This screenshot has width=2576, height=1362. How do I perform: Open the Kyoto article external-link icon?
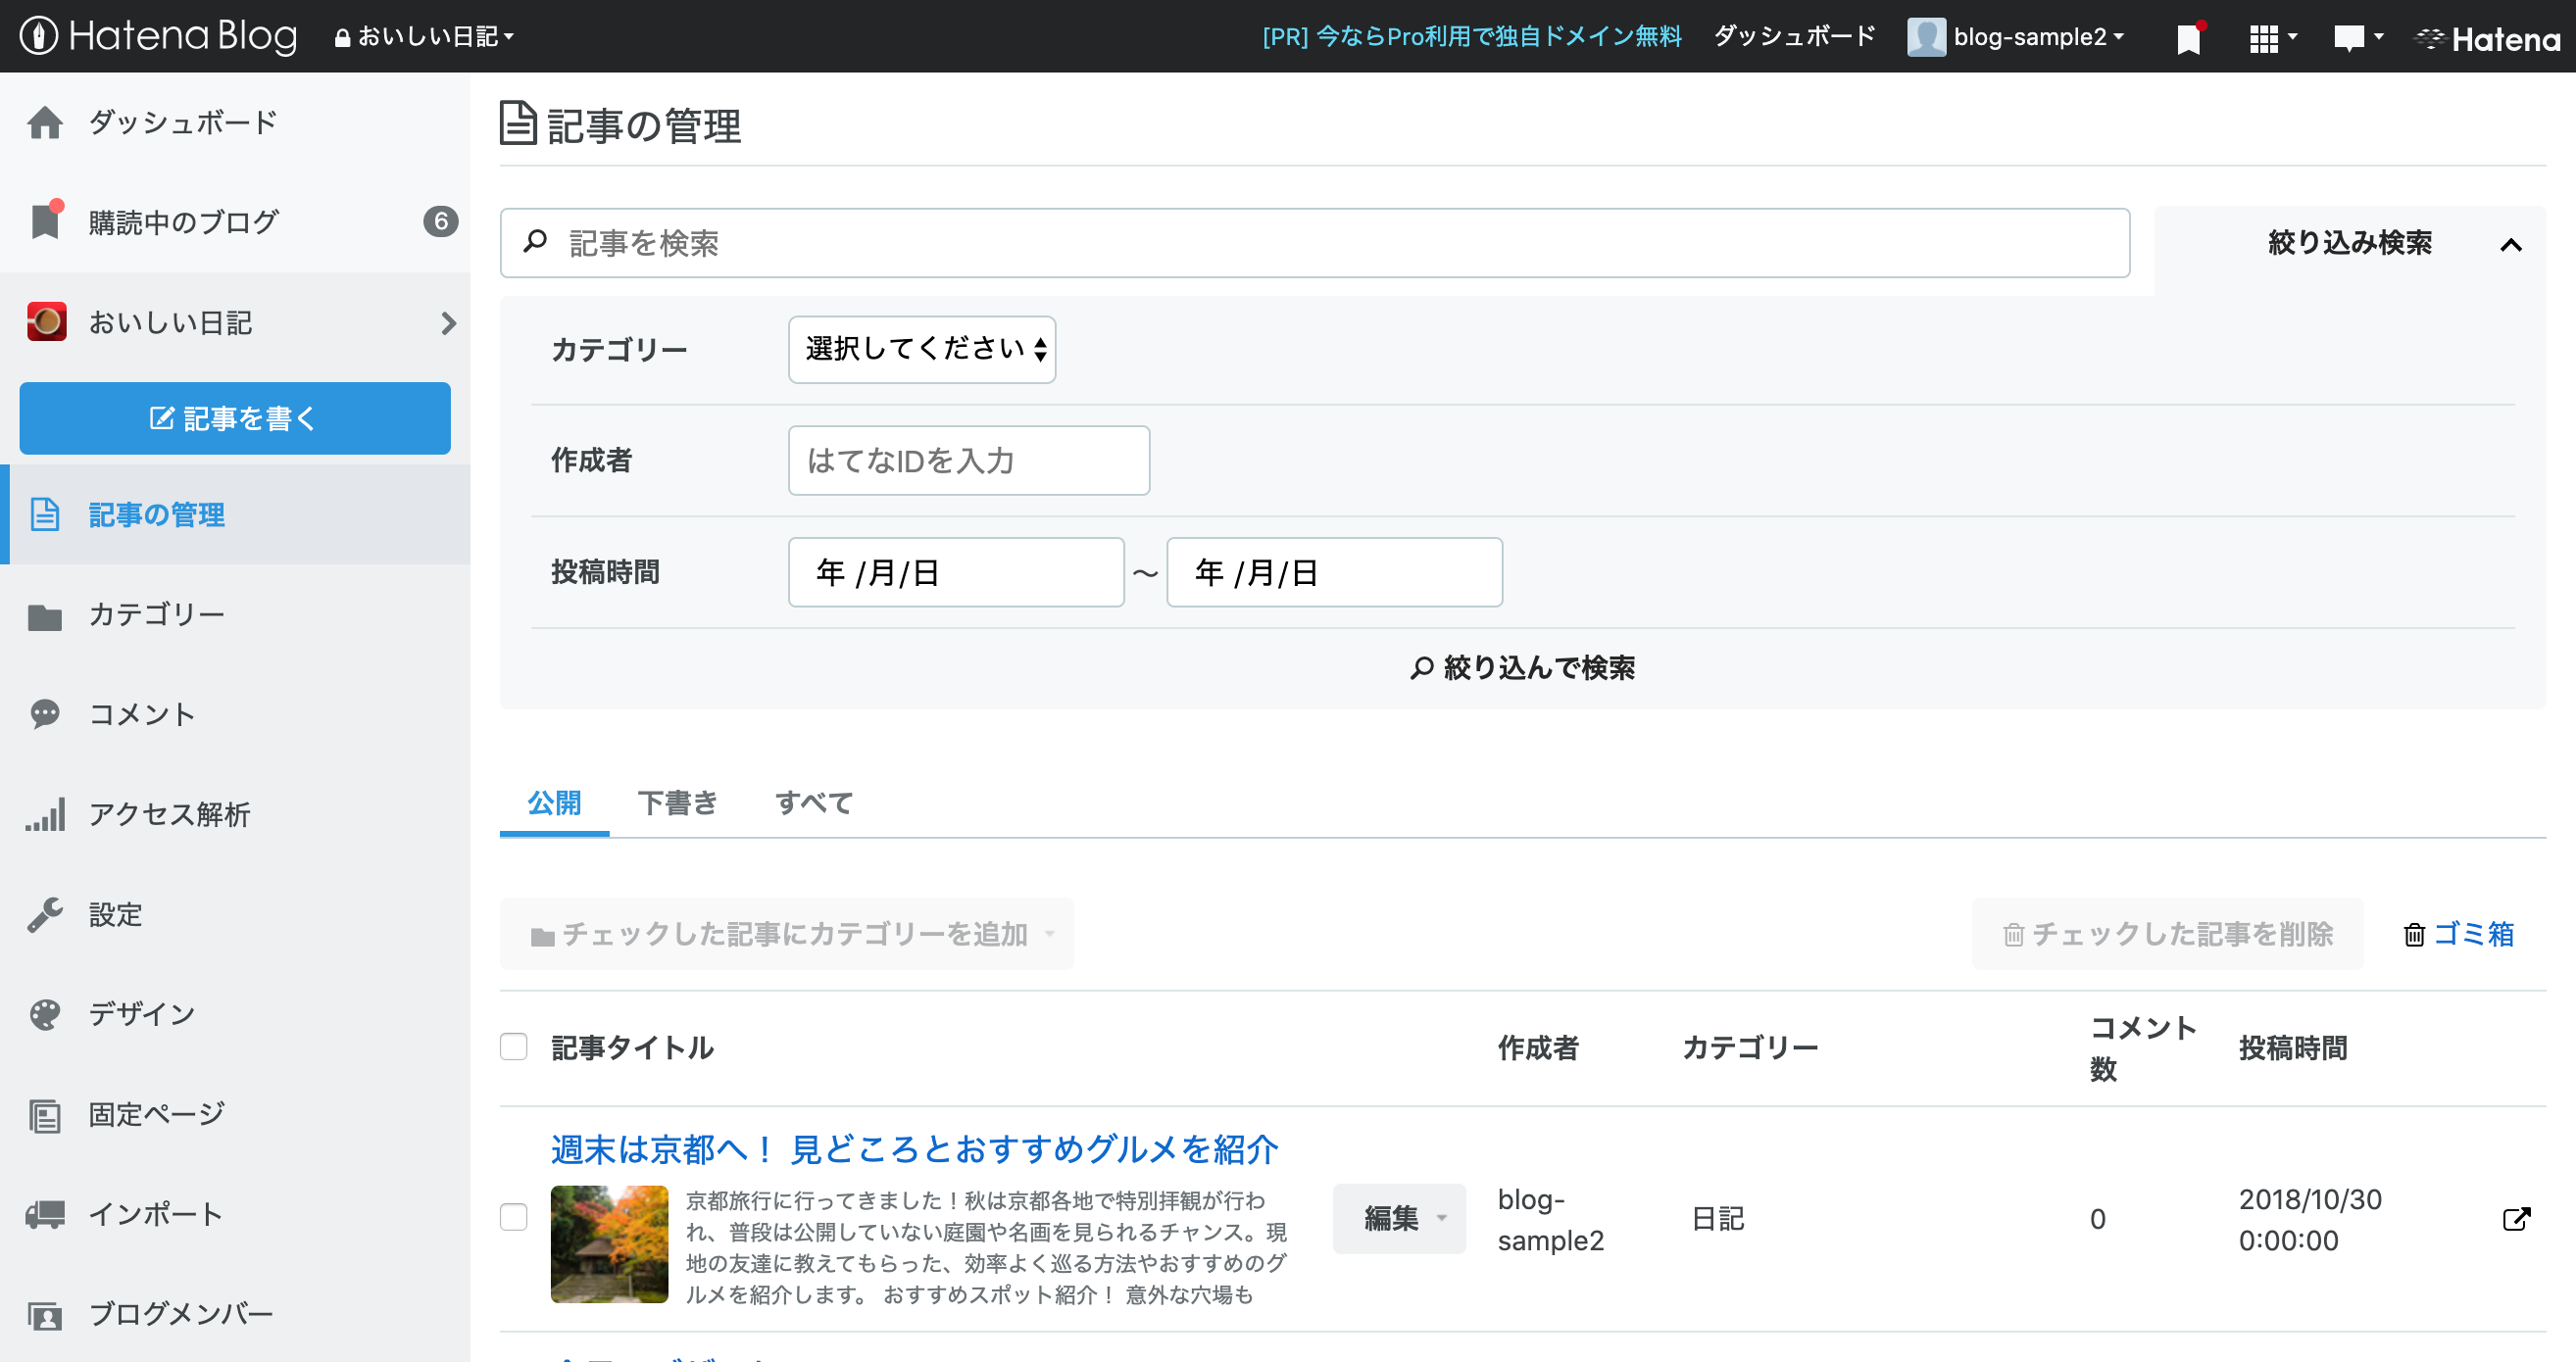[2516, 1220]
